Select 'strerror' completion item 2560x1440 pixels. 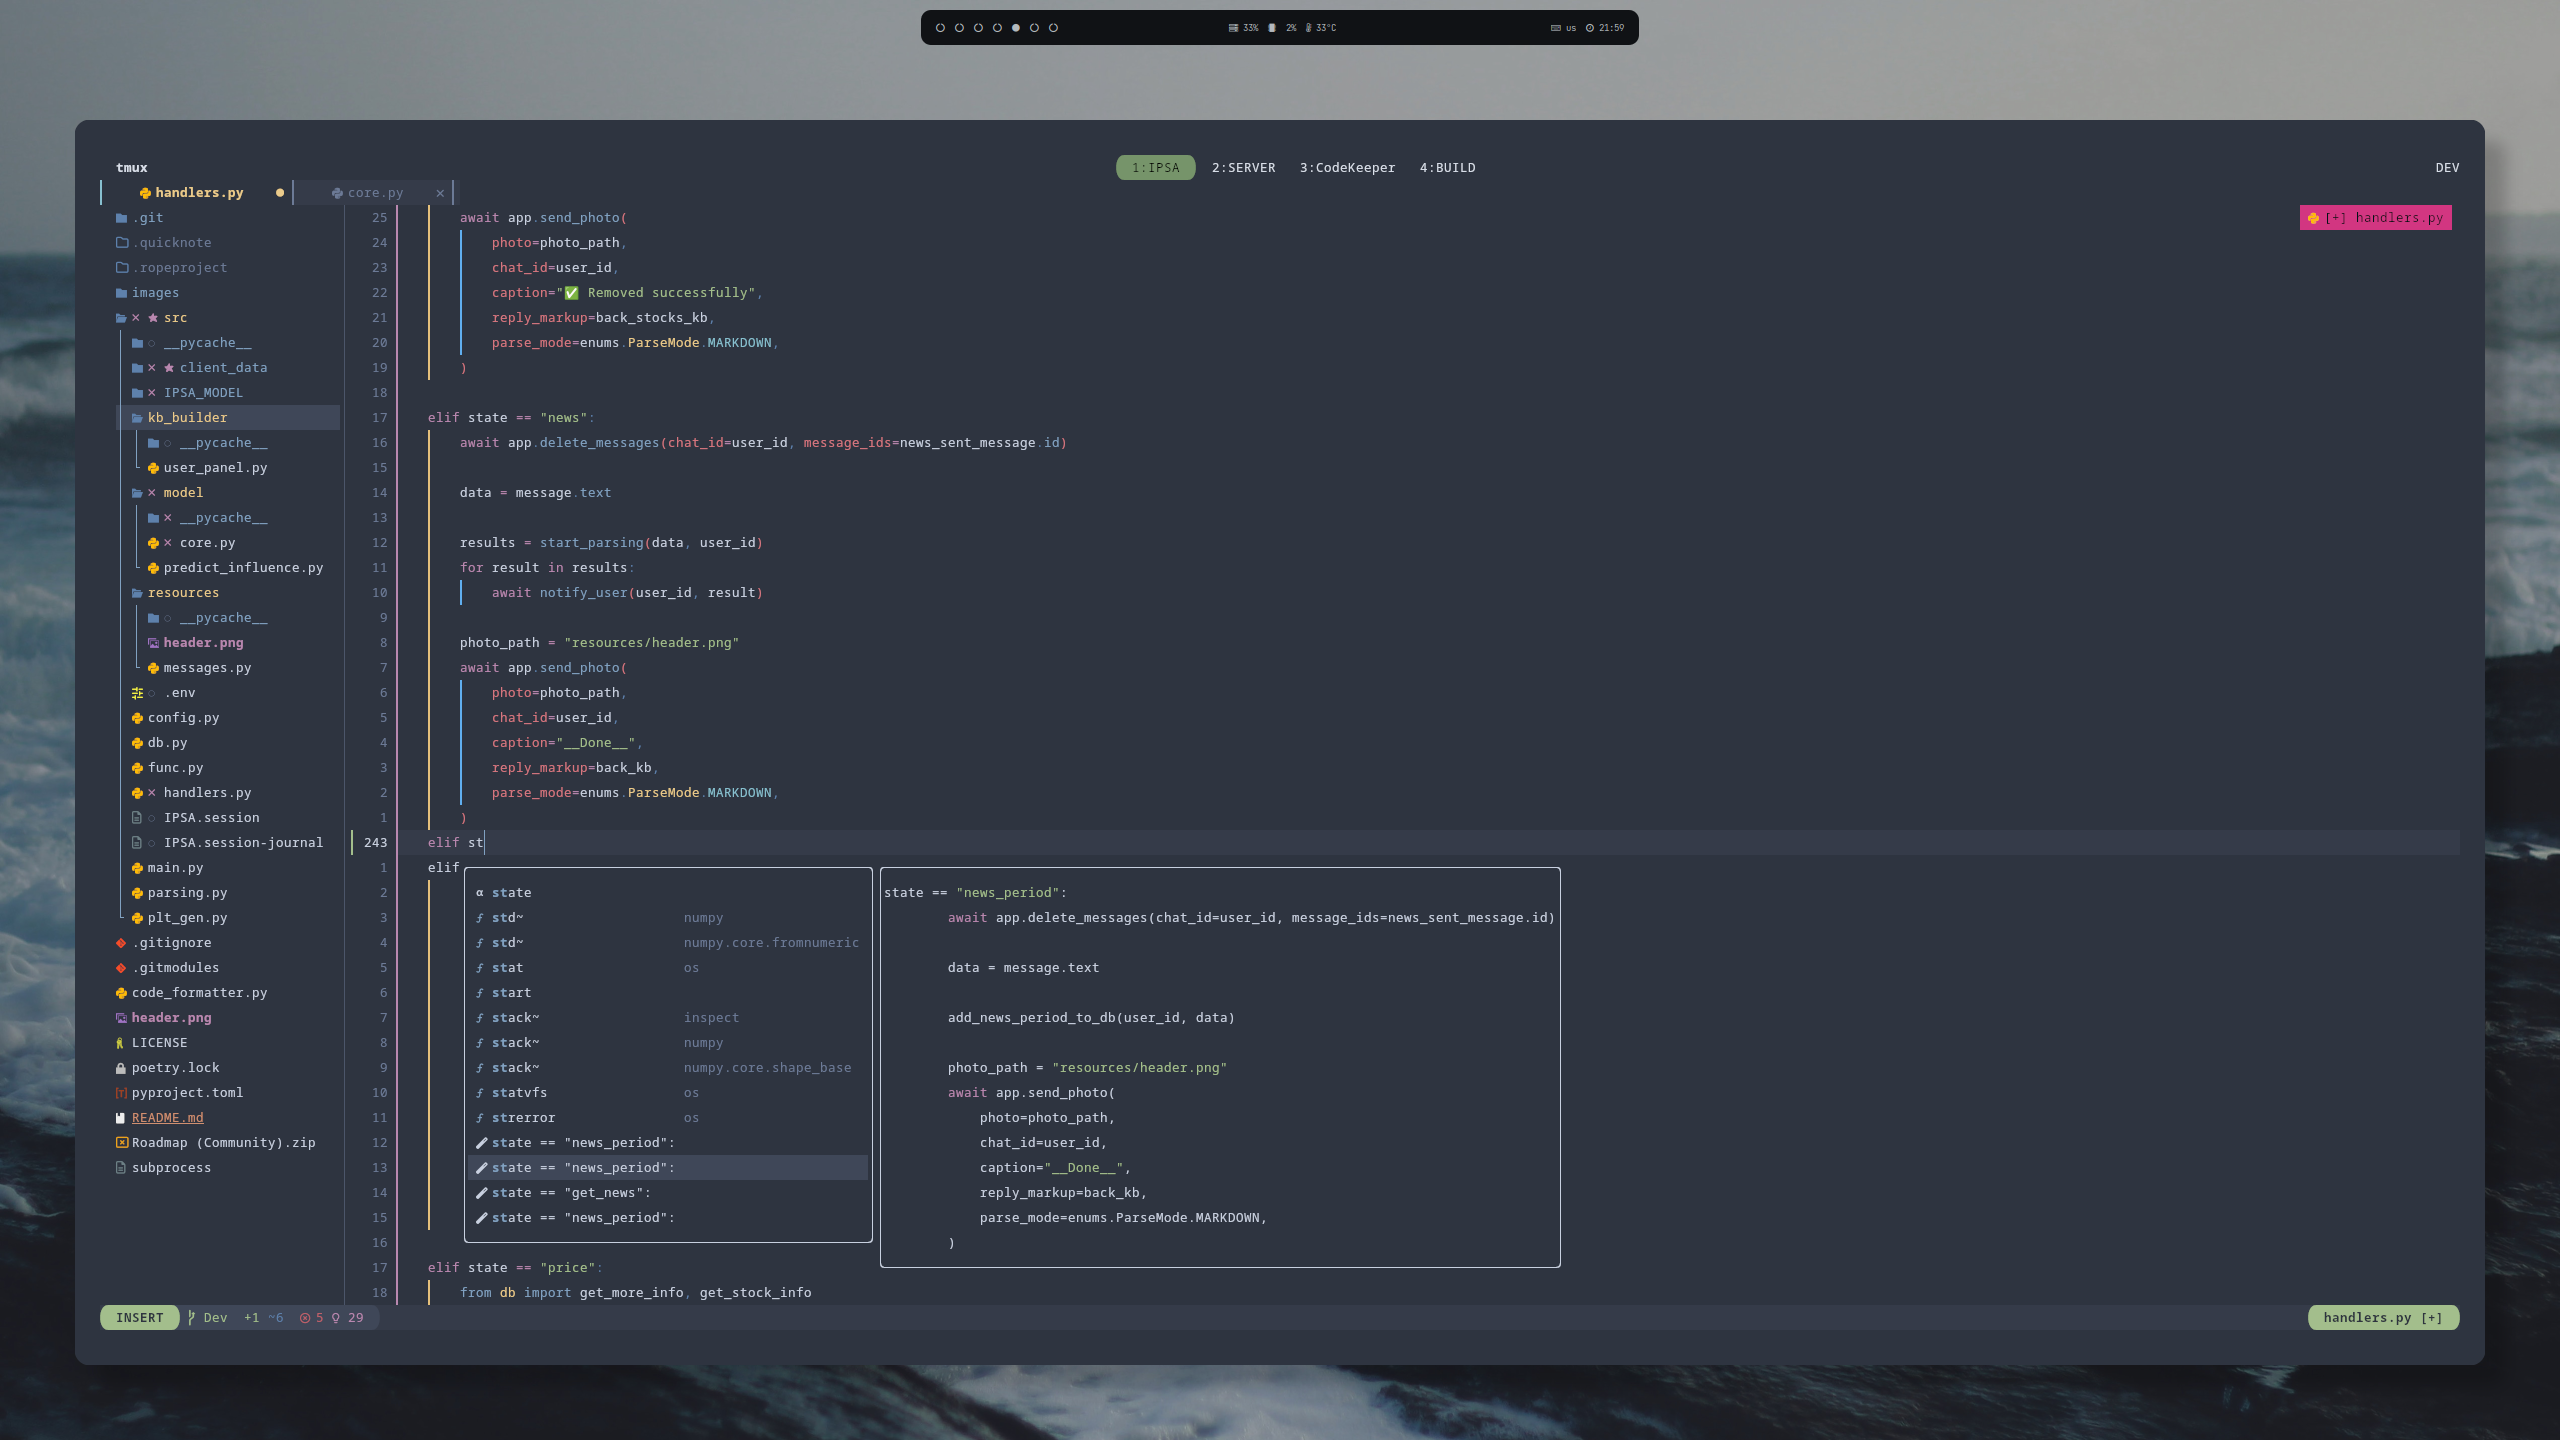(668, 1118)
